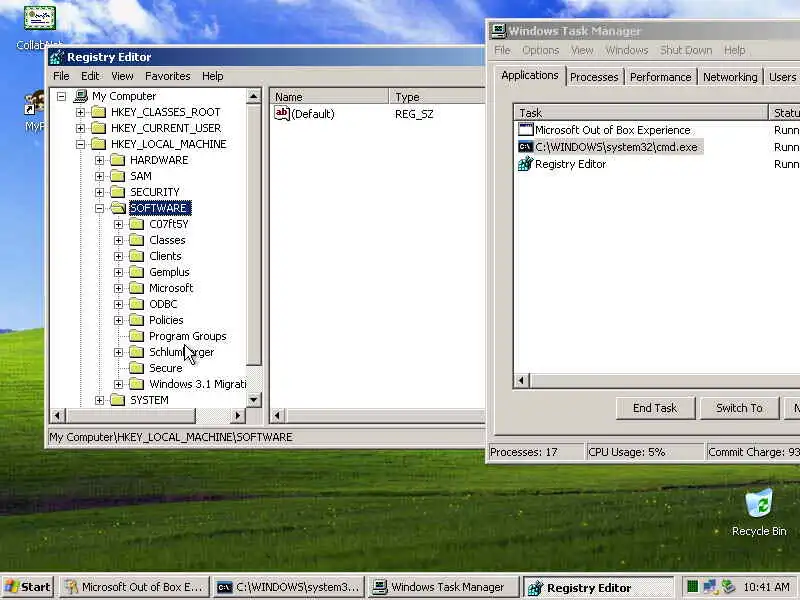Click the Secure folder icon
The image size is (800, 600).
137,368
